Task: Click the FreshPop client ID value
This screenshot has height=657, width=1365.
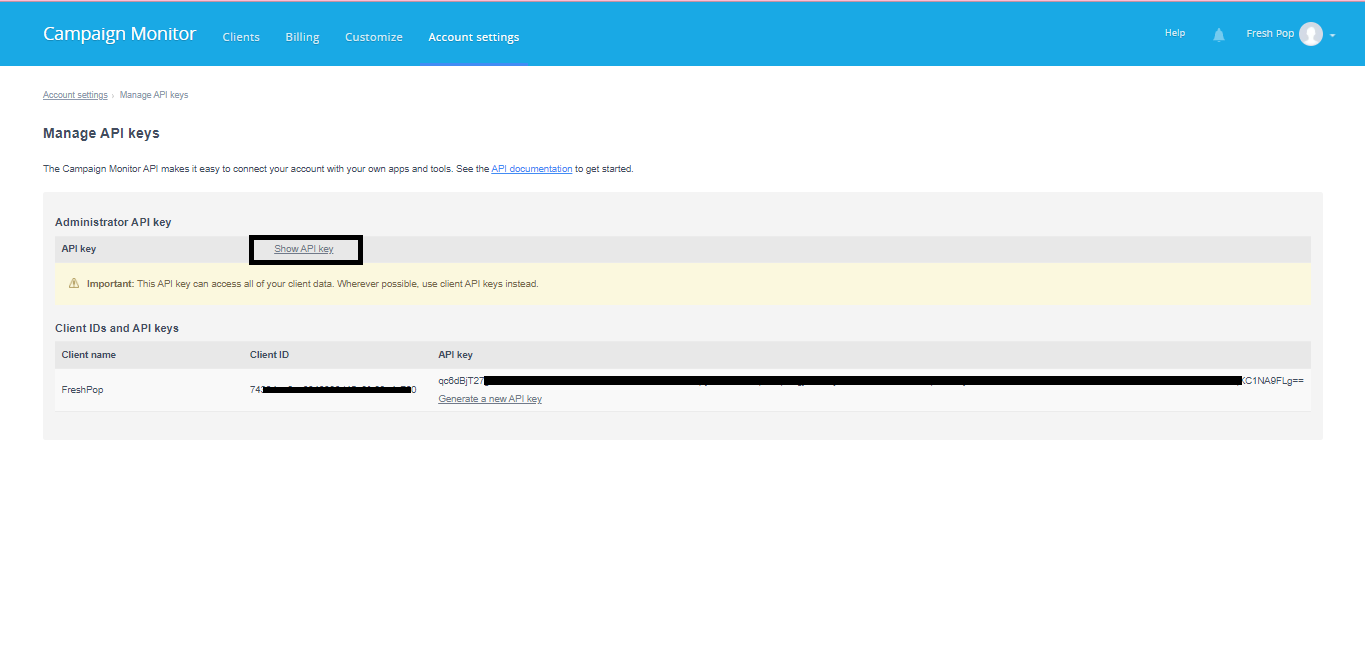Action: click(x=333, y=390)
